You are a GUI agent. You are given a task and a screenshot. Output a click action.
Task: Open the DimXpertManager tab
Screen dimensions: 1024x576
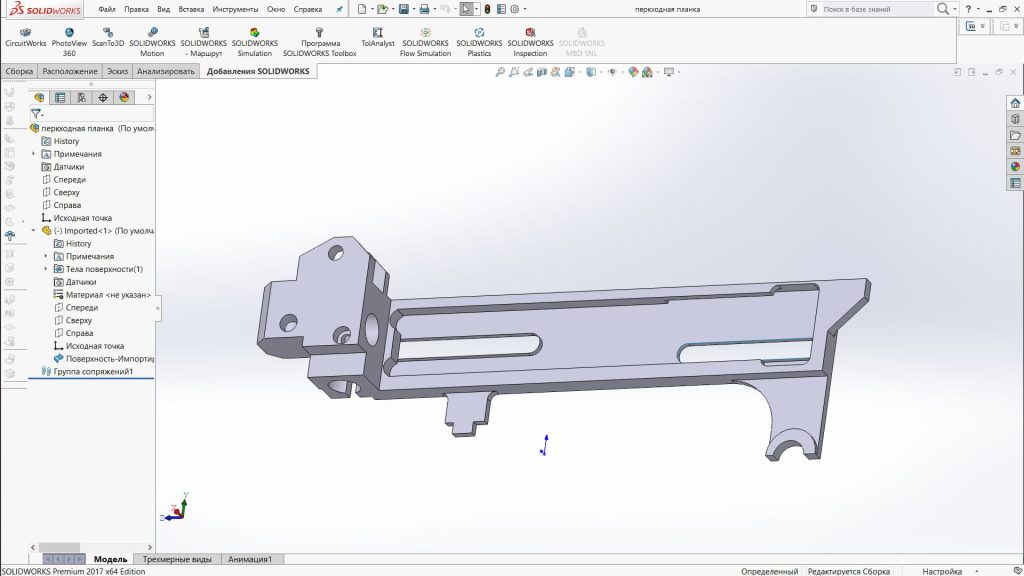click(103, 97)
